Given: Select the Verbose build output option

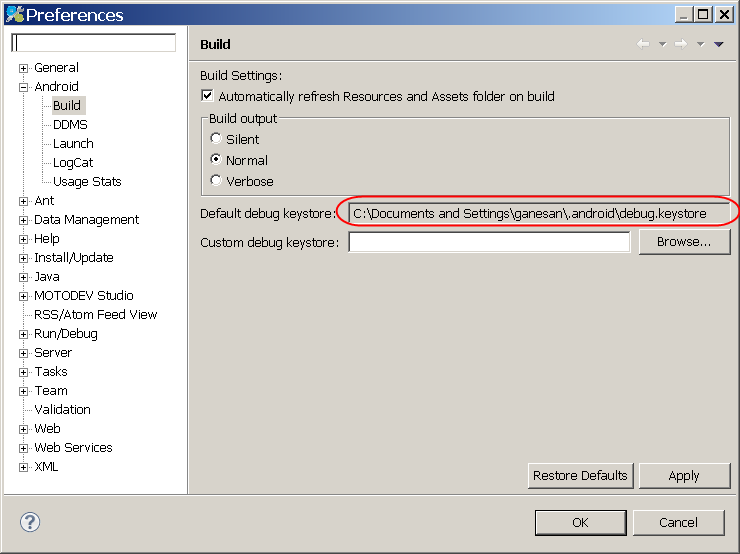Looking at the screenshot, I should [216, 180].
